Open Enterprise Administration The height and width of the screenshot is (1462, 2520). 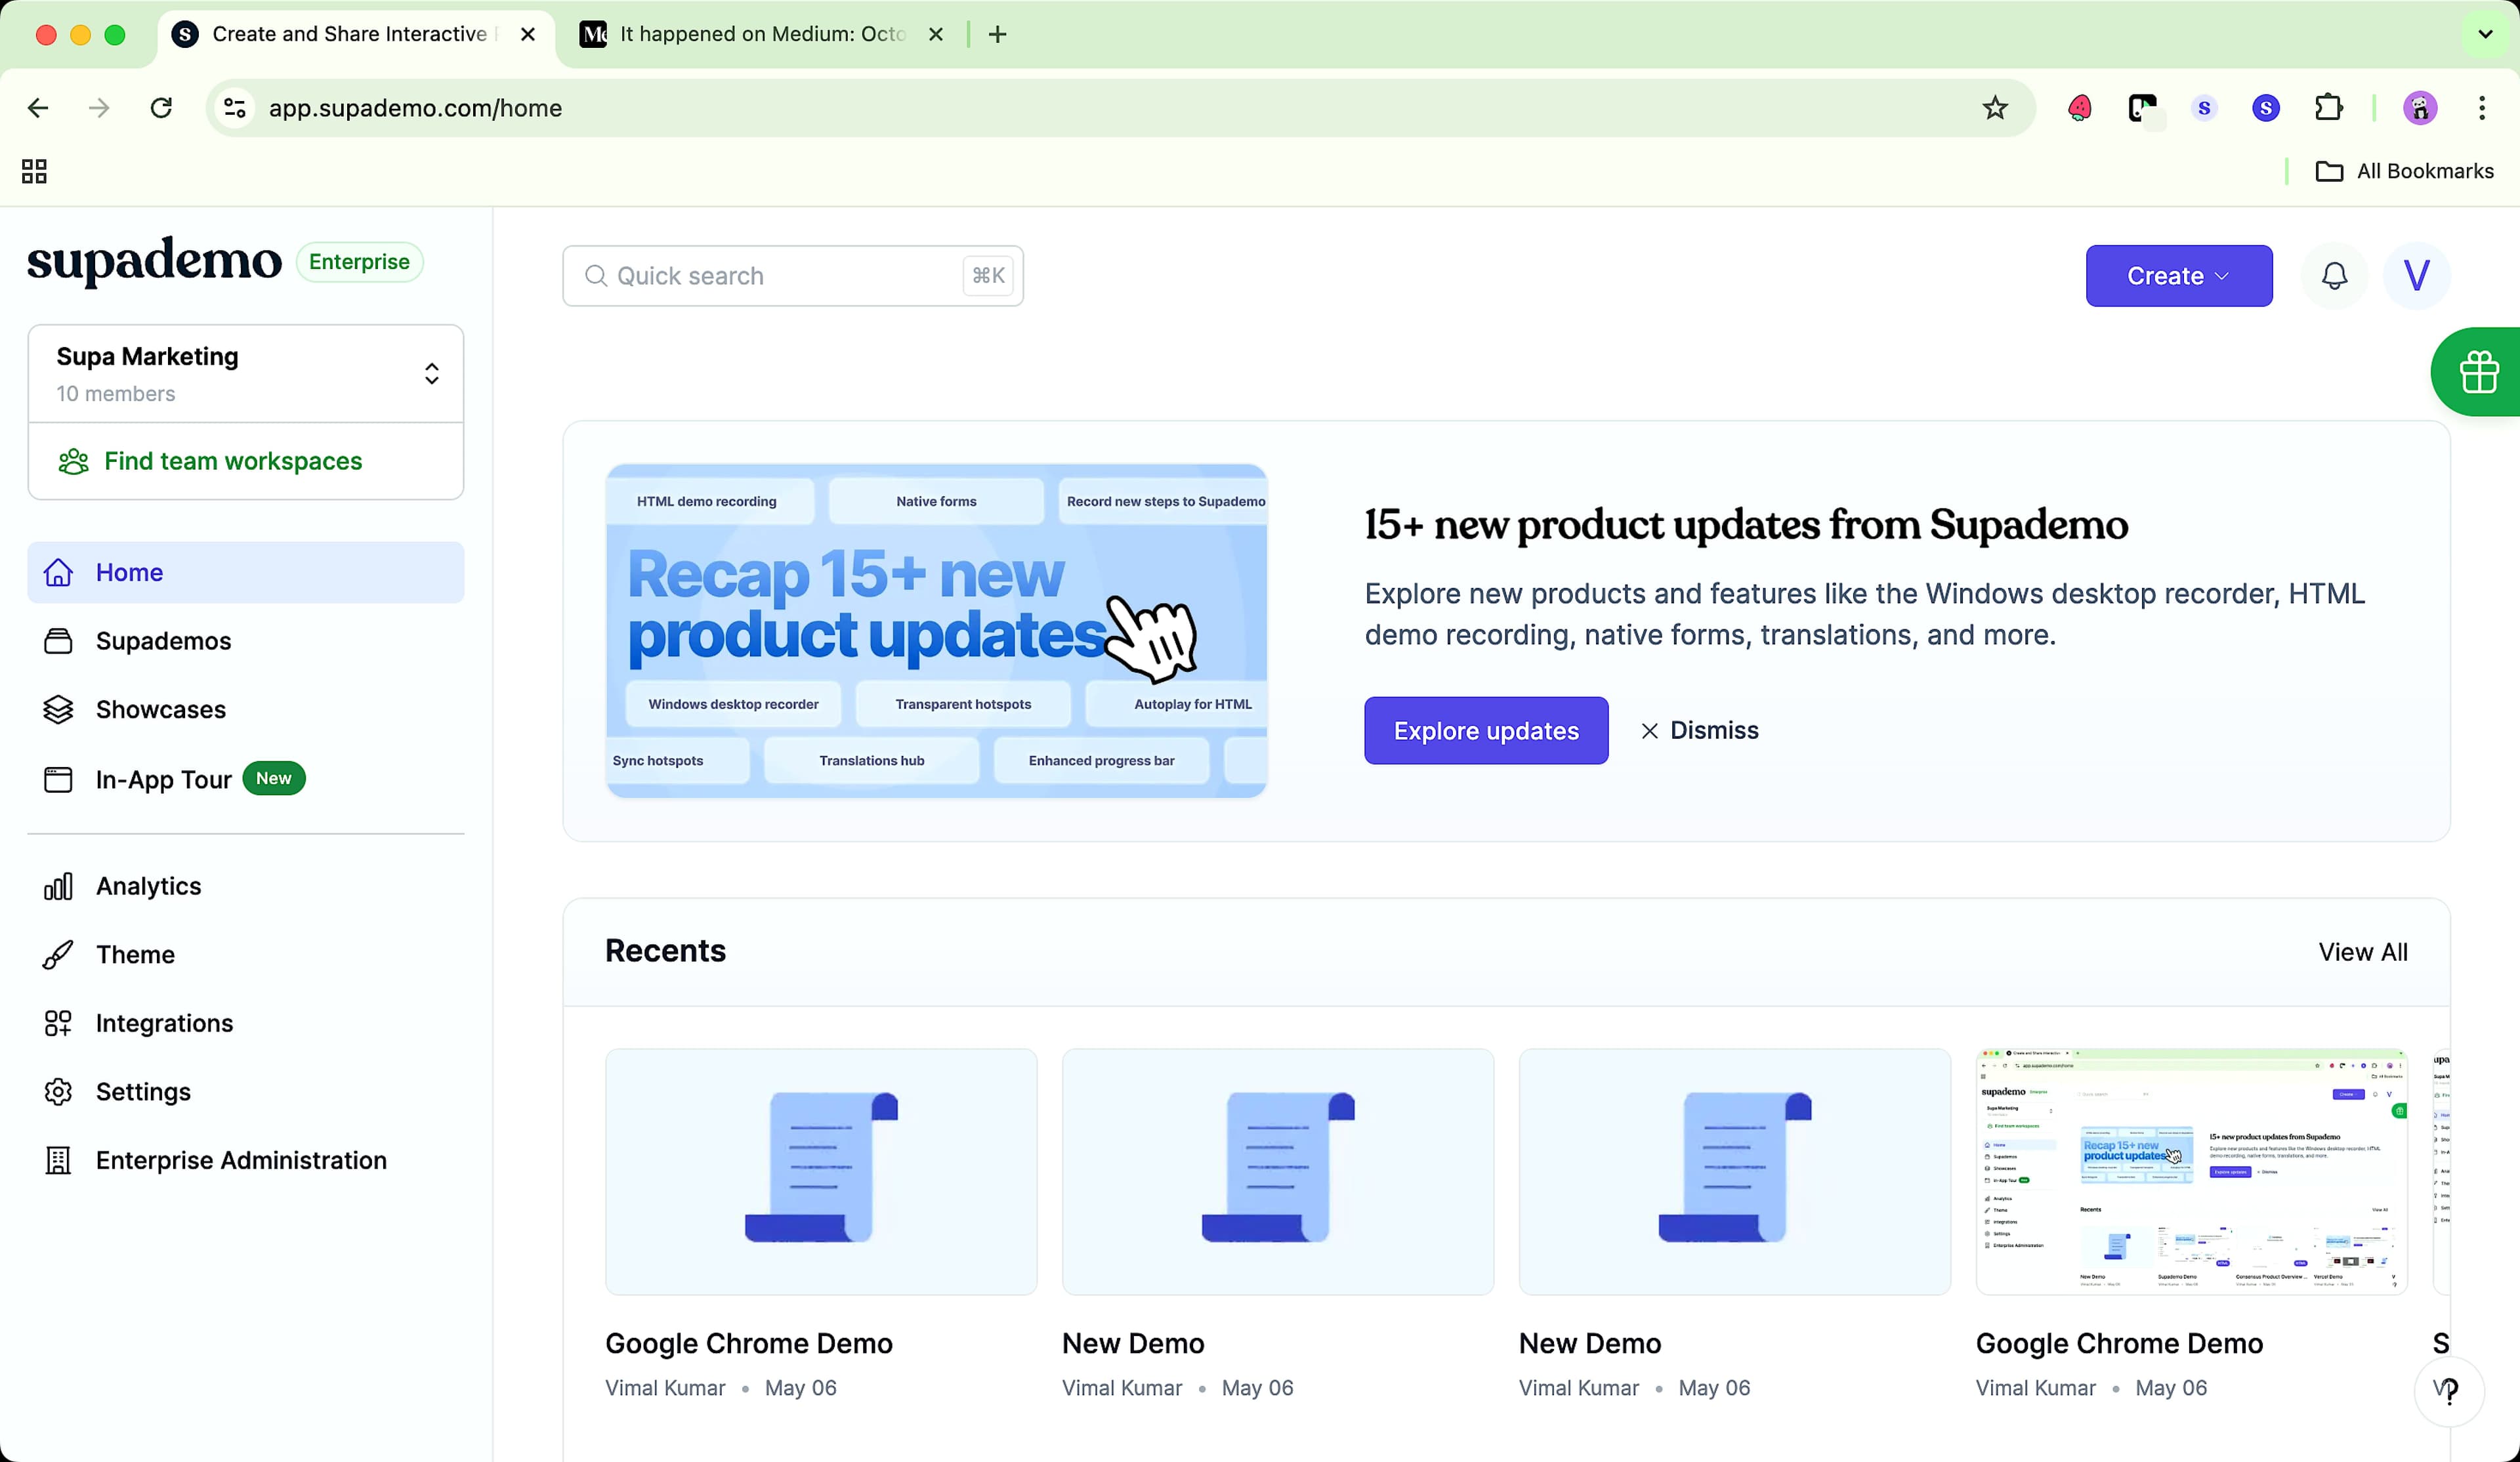(245, 1160)
